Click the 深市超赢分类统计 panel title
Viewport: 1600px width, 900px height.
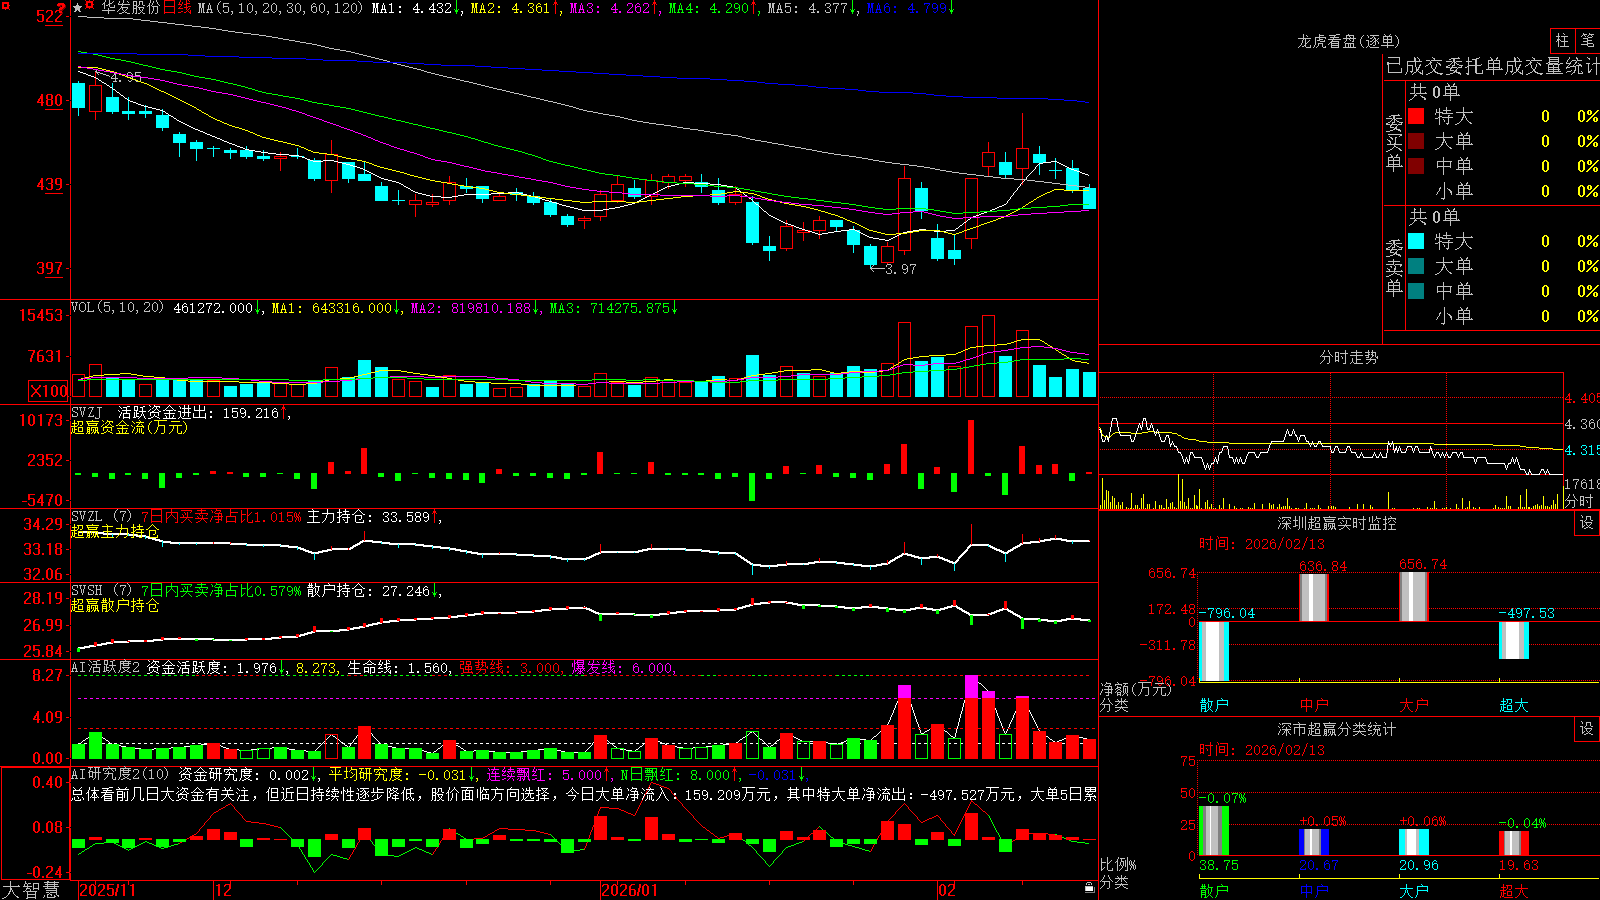[x=1337, y=729]
